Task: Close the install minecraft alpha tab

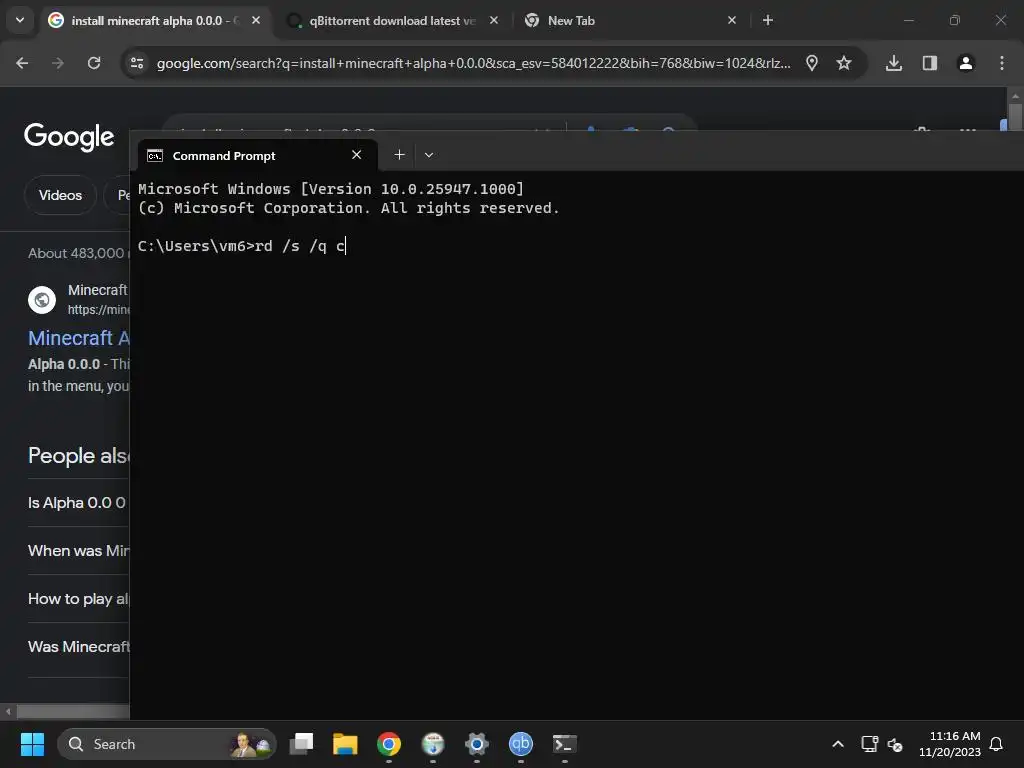Action: coord(256,20)
